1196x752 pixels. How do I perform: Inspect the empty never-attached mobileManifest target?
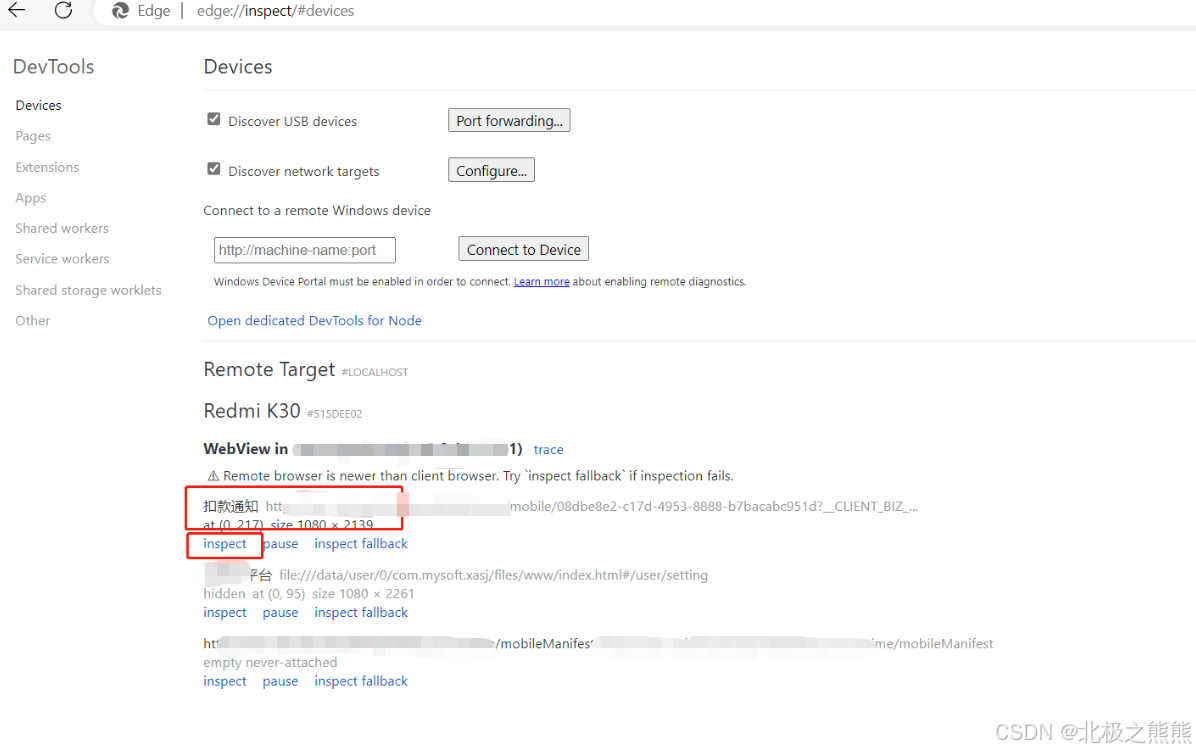224,681
